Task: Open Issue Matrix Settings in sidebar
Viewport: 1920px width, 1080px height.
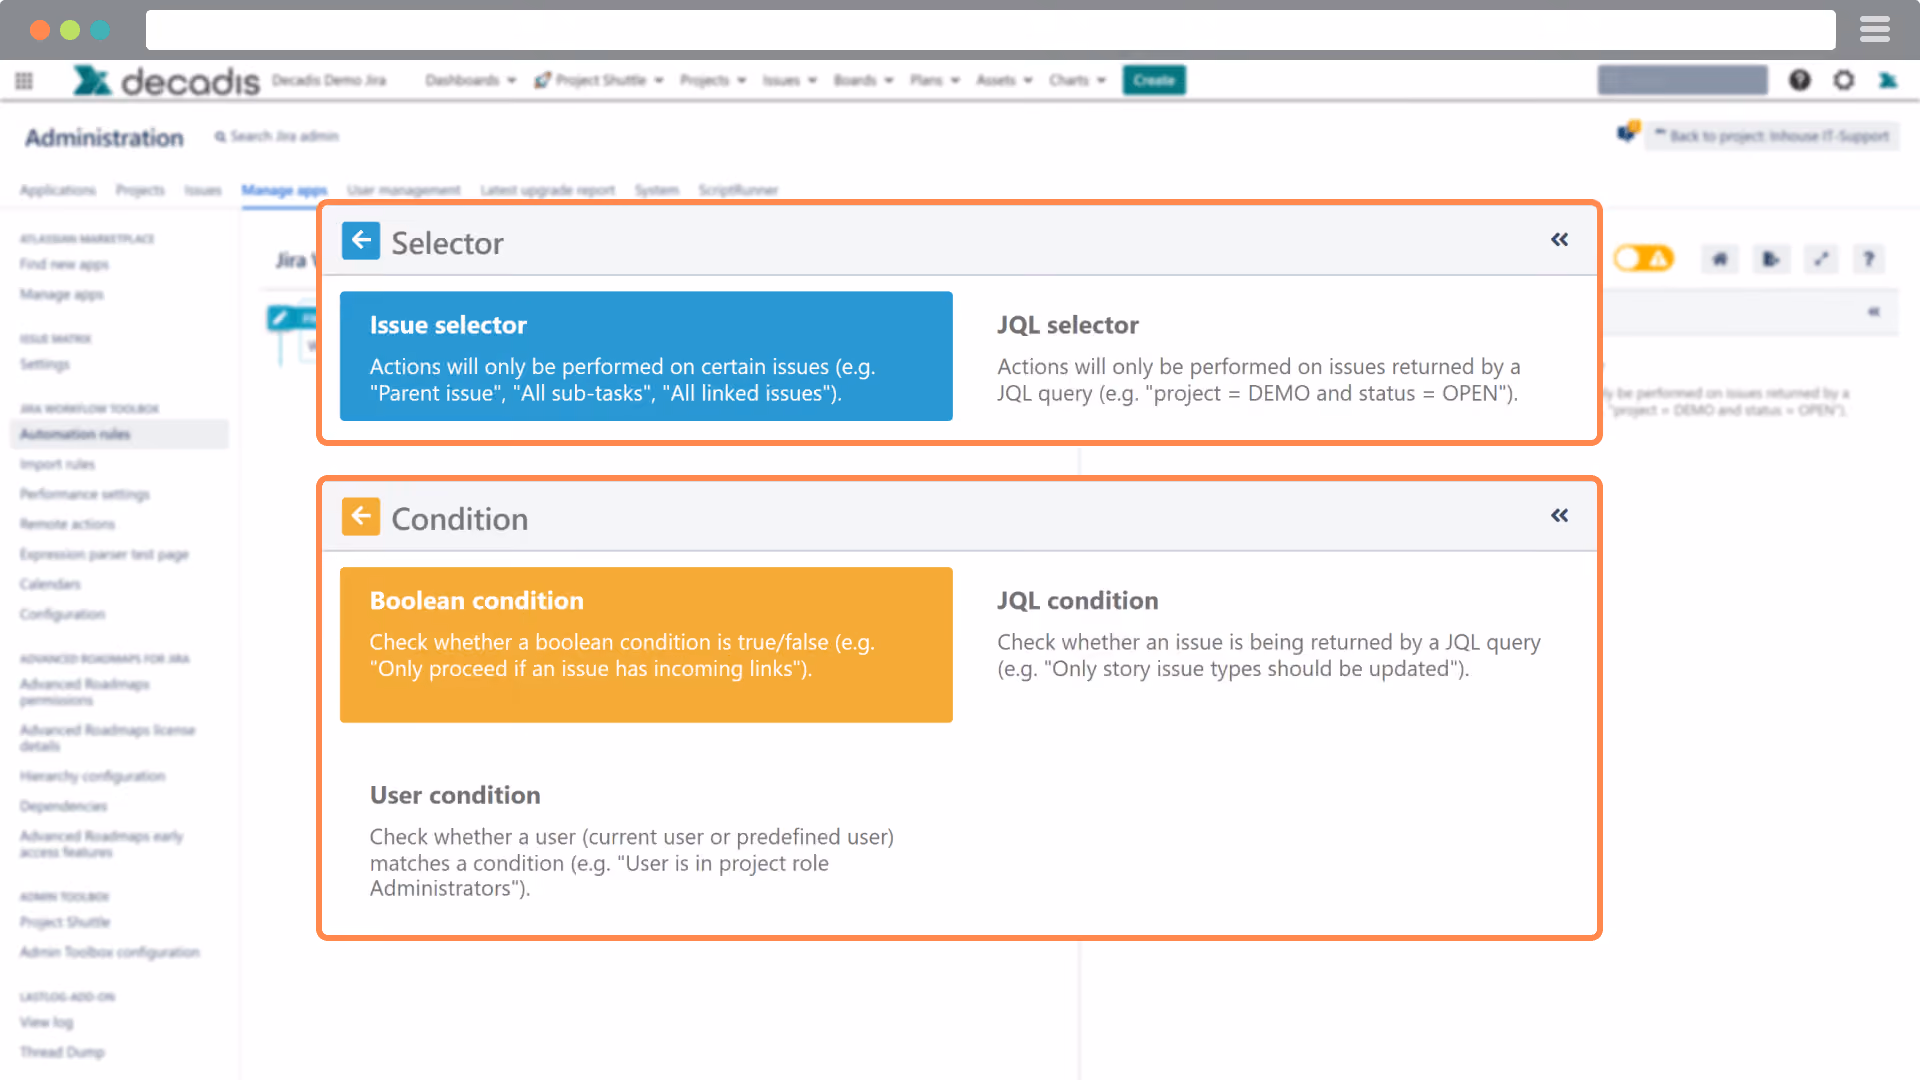Action: click(x=45, y=364)
